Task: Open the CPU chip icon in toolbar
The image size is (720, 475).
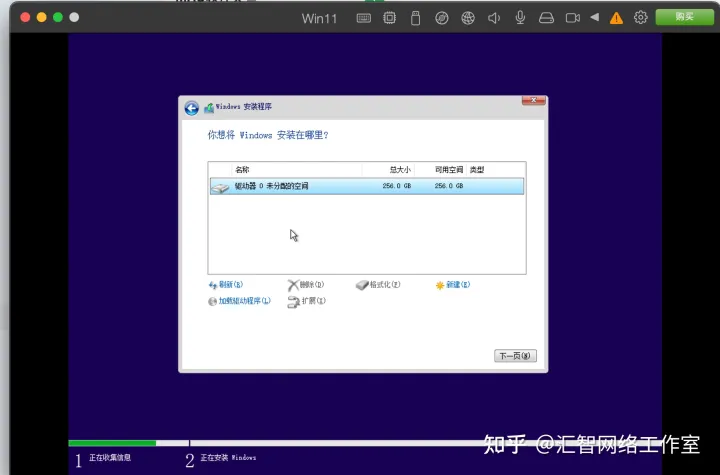Action: coord(389,18)
